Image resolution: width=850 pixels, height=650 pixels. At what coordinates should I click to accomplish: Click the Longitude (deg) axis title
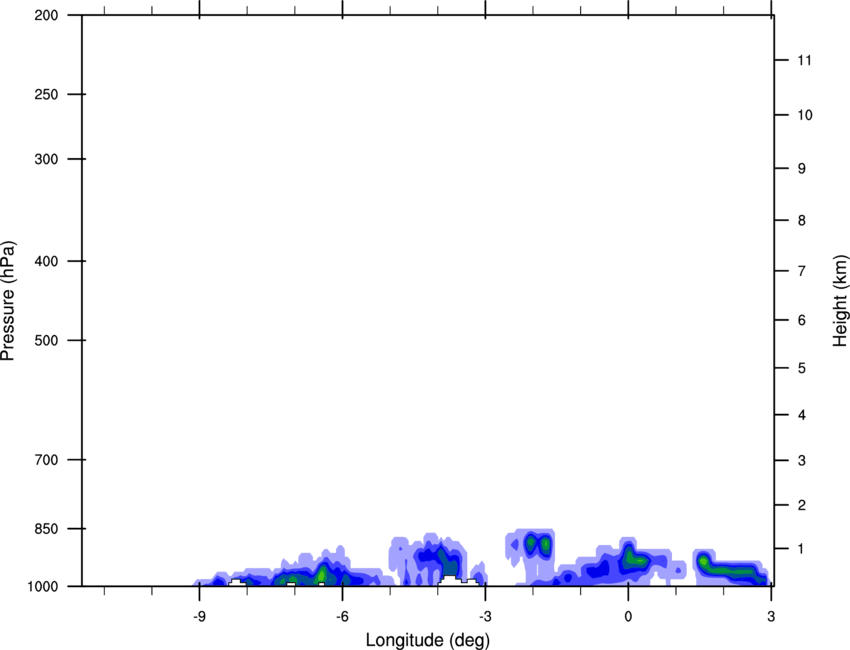tap(428, 640)
